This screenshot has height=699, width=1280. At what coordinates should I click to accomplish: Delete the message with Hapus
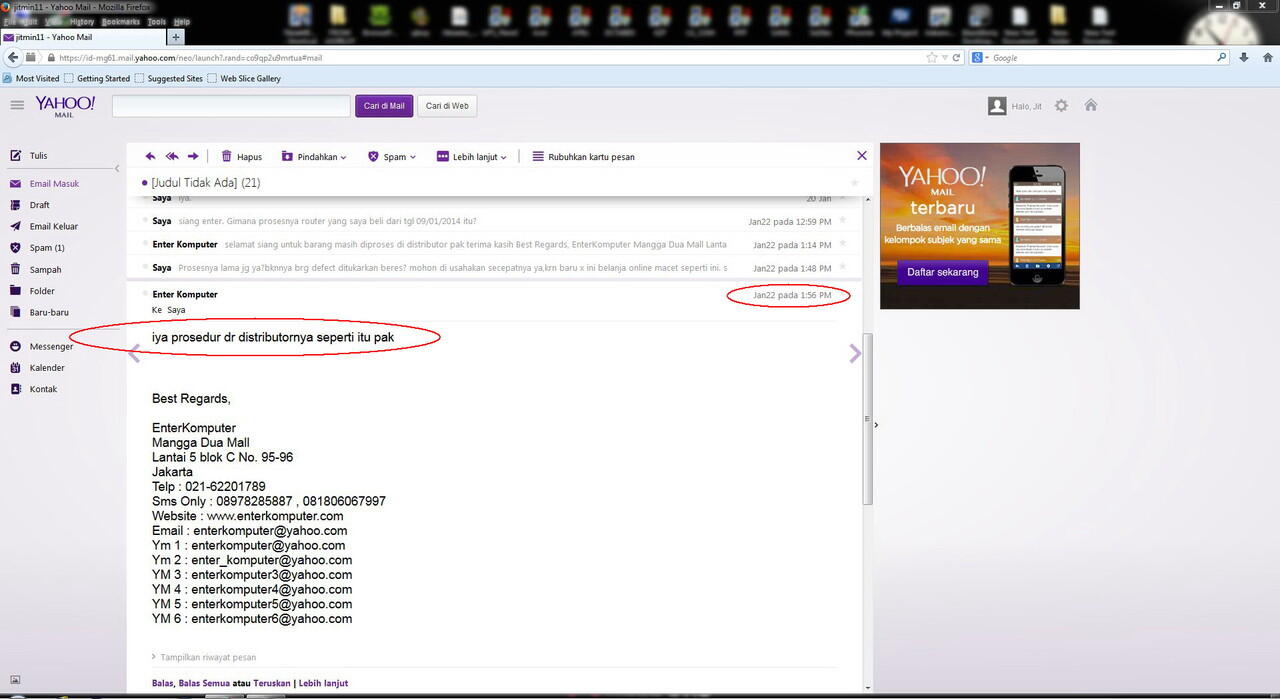pos(241,156)
